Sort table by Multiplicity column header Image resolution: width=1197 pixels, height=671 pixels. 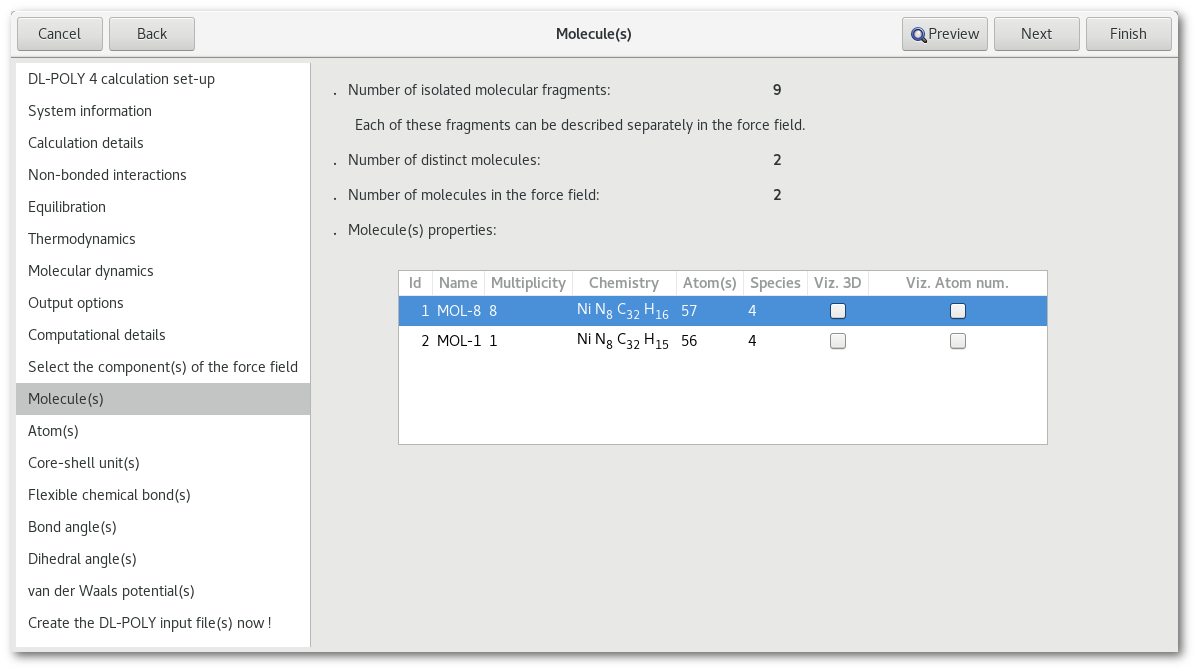click(x=528, y=283)
